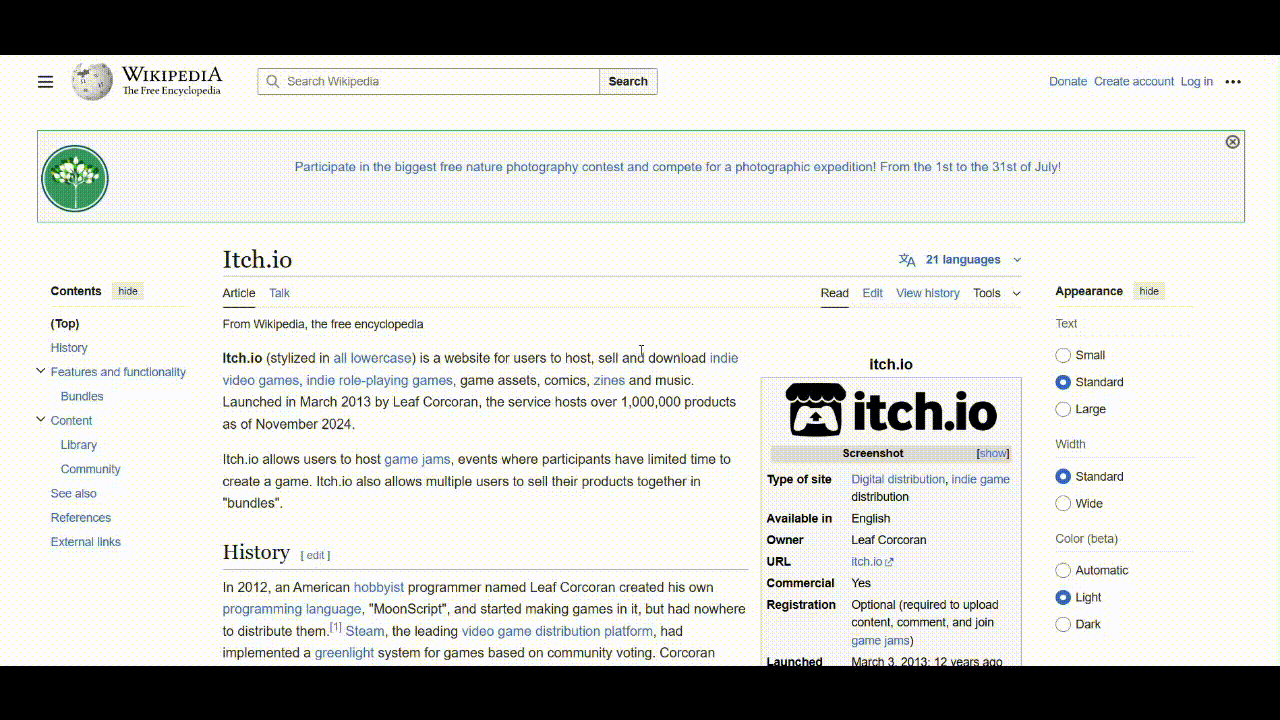
Task: Jump to (Top) in contents
Action: point(65,323)
